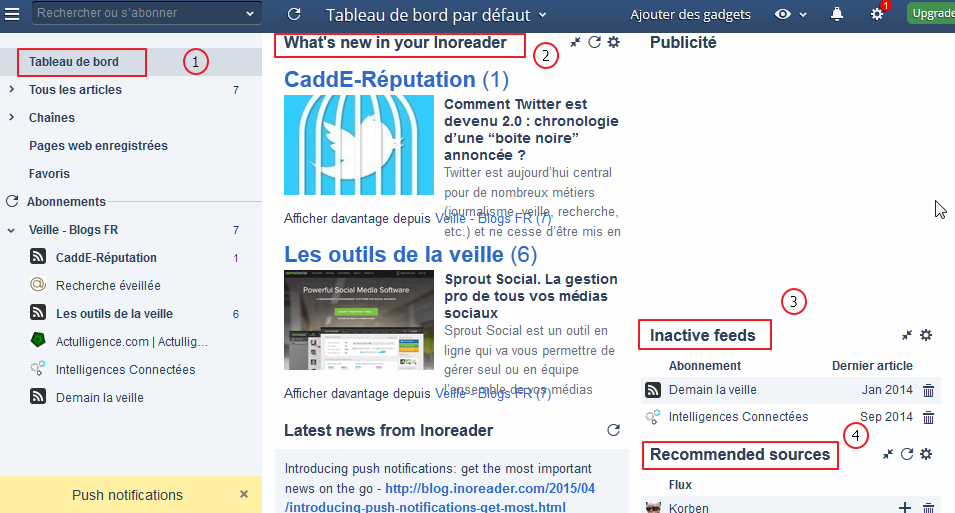Click Ajouter des gadgets
The height and width of the screenshot is (513, 955).
(690, 15)
